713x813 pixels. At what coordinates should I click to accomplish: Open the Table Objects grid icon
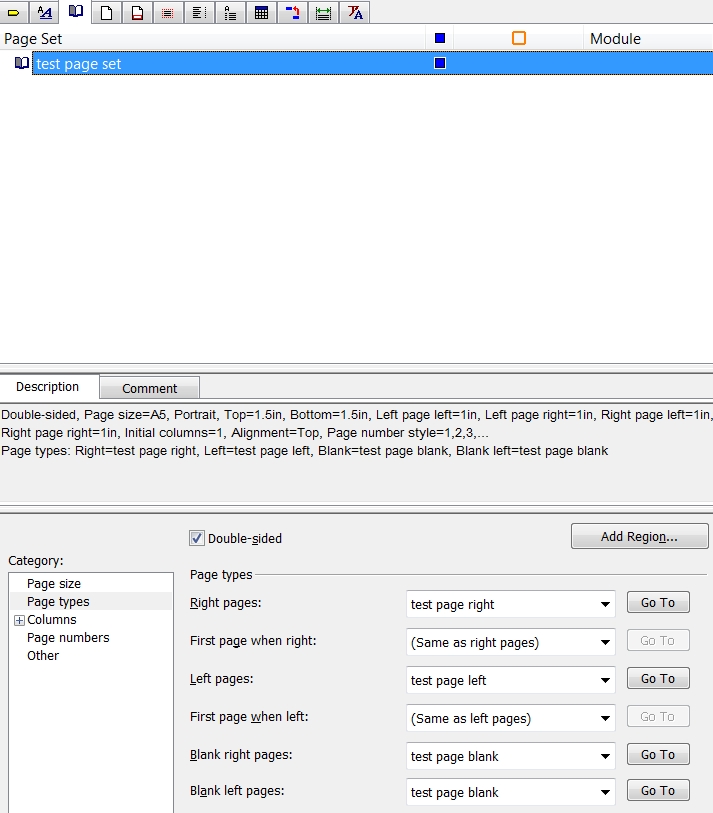click(x=261, y=12)
